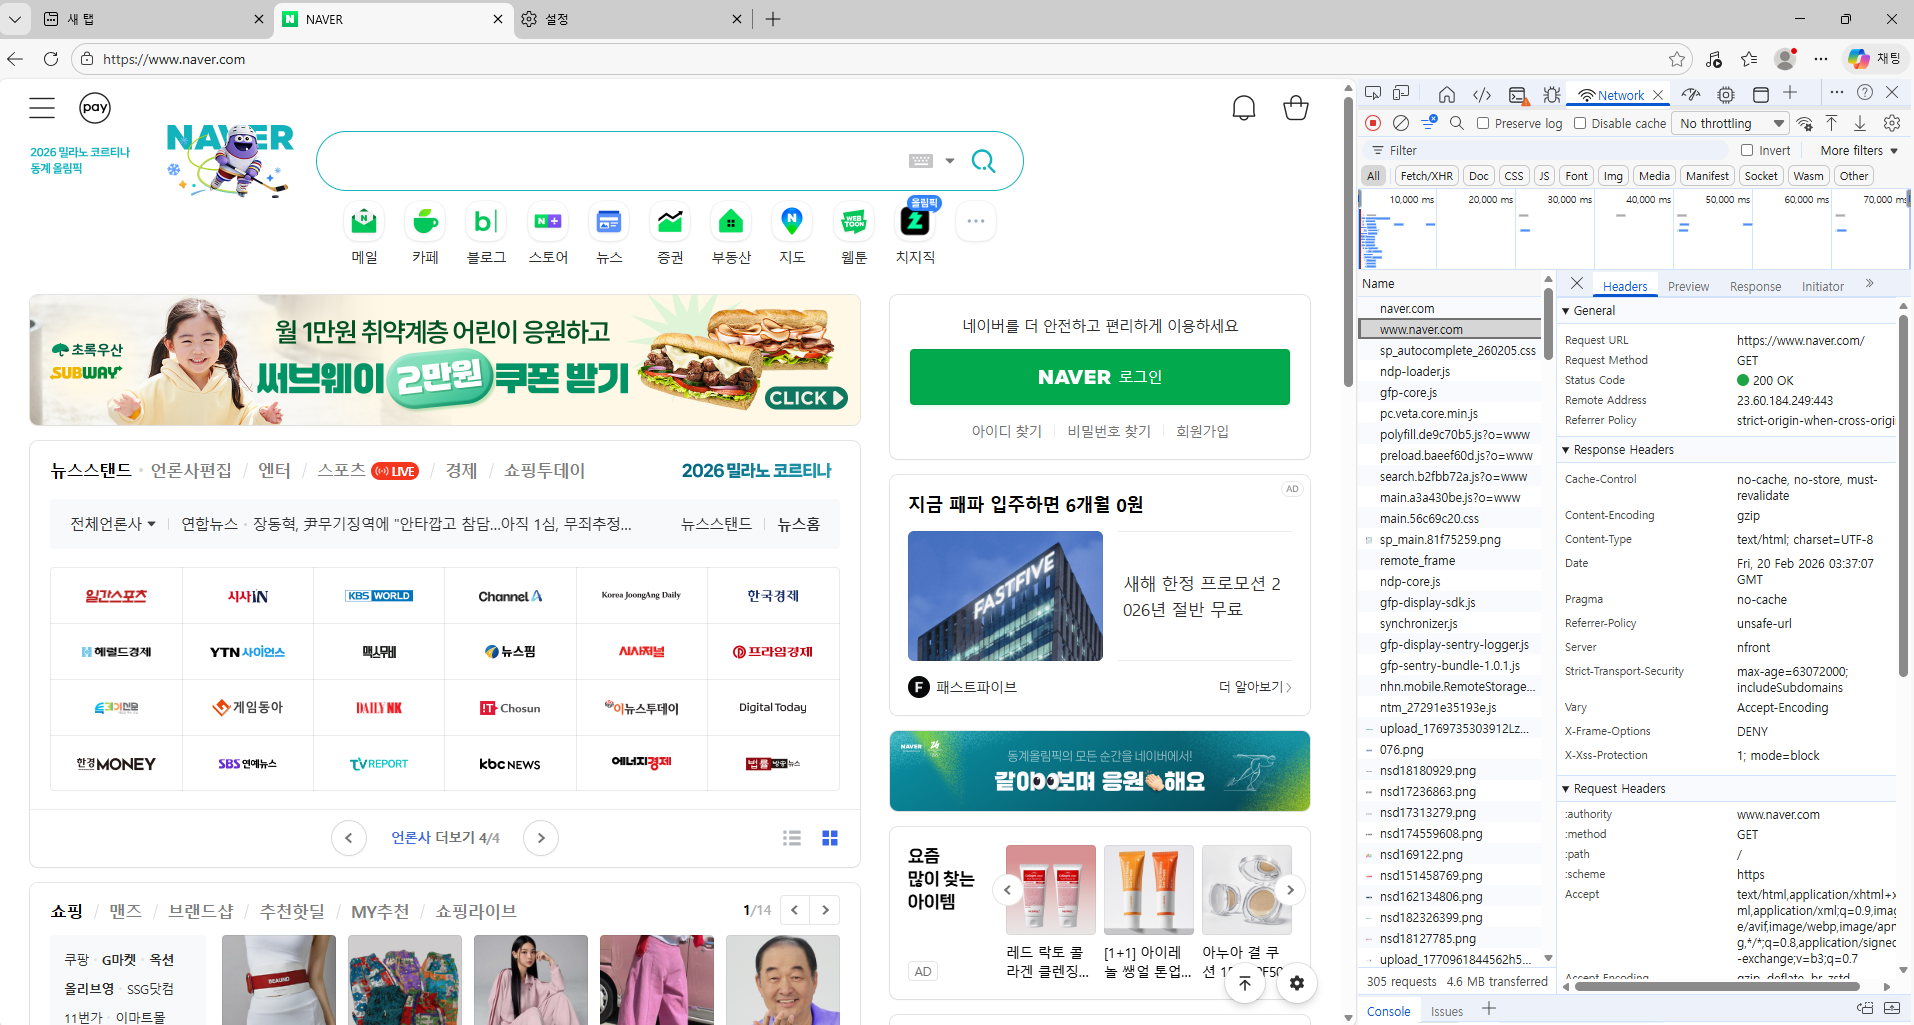Screen dimensions: 1914x1025
Task: Open network search magnifier icon
Action: point(1457,123)
